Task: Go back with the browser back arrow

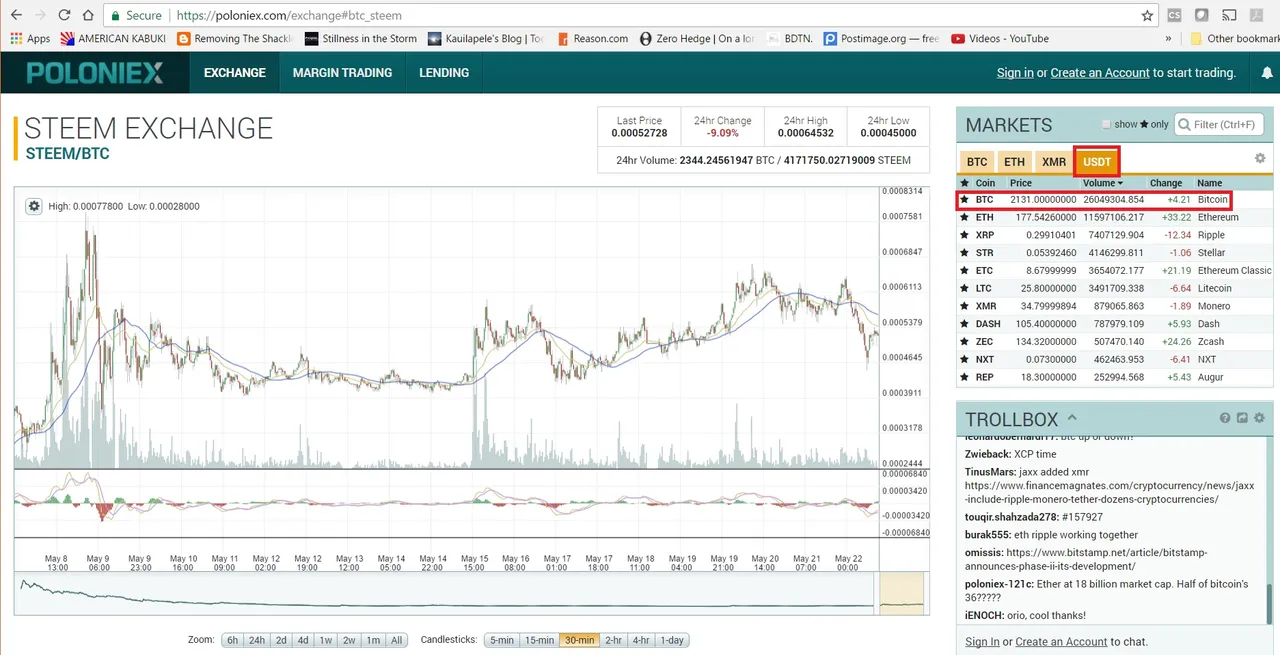Action: [x=16, y=15]
